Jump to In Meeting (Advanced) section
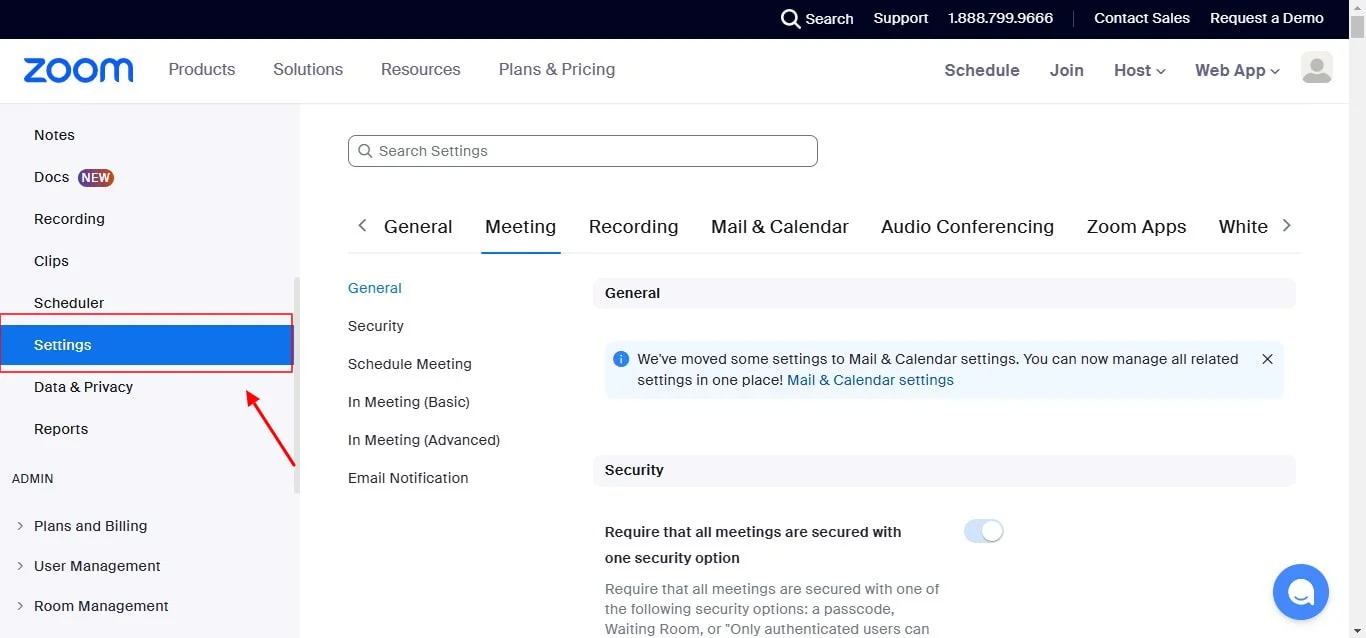This screenshot has width=1366, height=638. click(x=424, y=440)
